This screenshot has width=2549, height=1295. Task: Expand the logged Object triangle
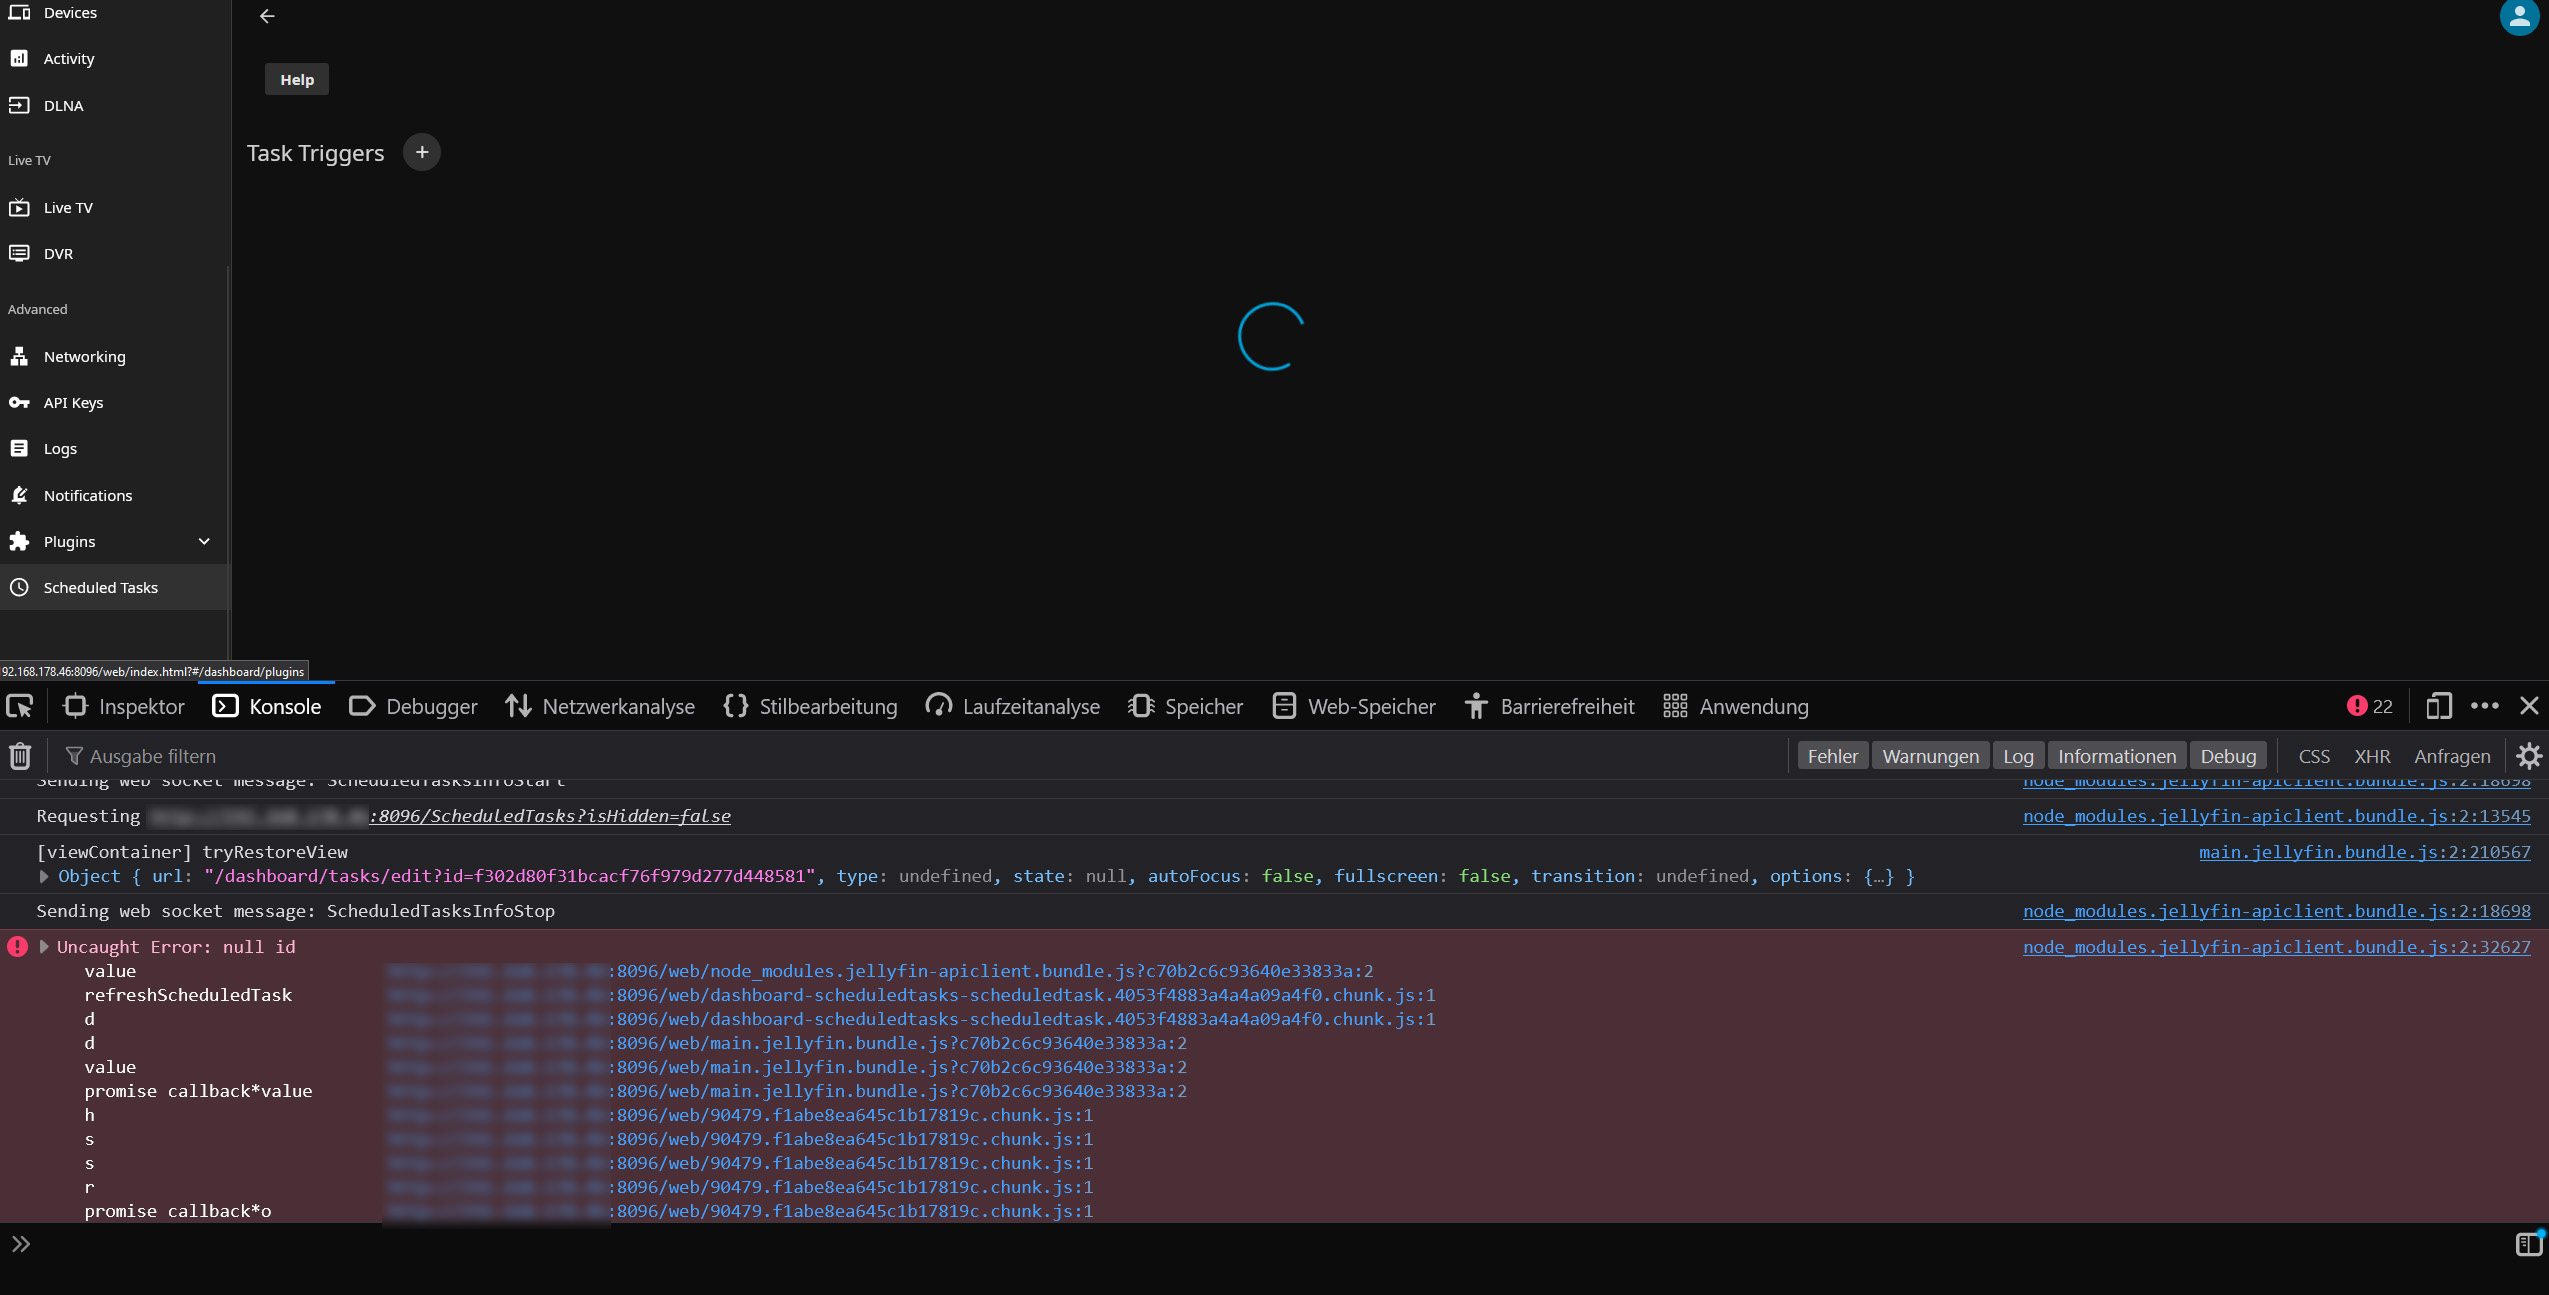44,876
